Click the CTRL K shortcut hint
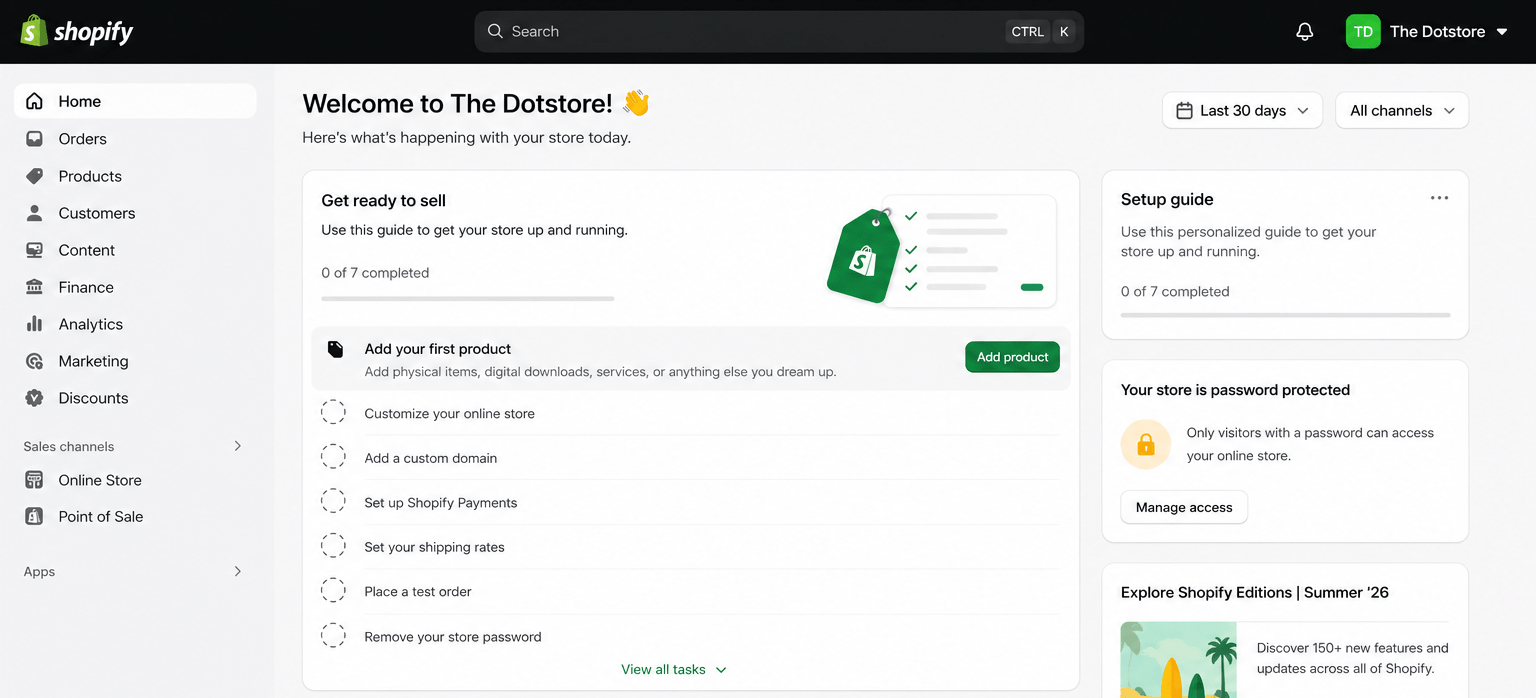Image resolution: width=1536 pixels, height=698 pixels. click(x=1041, y=32)
